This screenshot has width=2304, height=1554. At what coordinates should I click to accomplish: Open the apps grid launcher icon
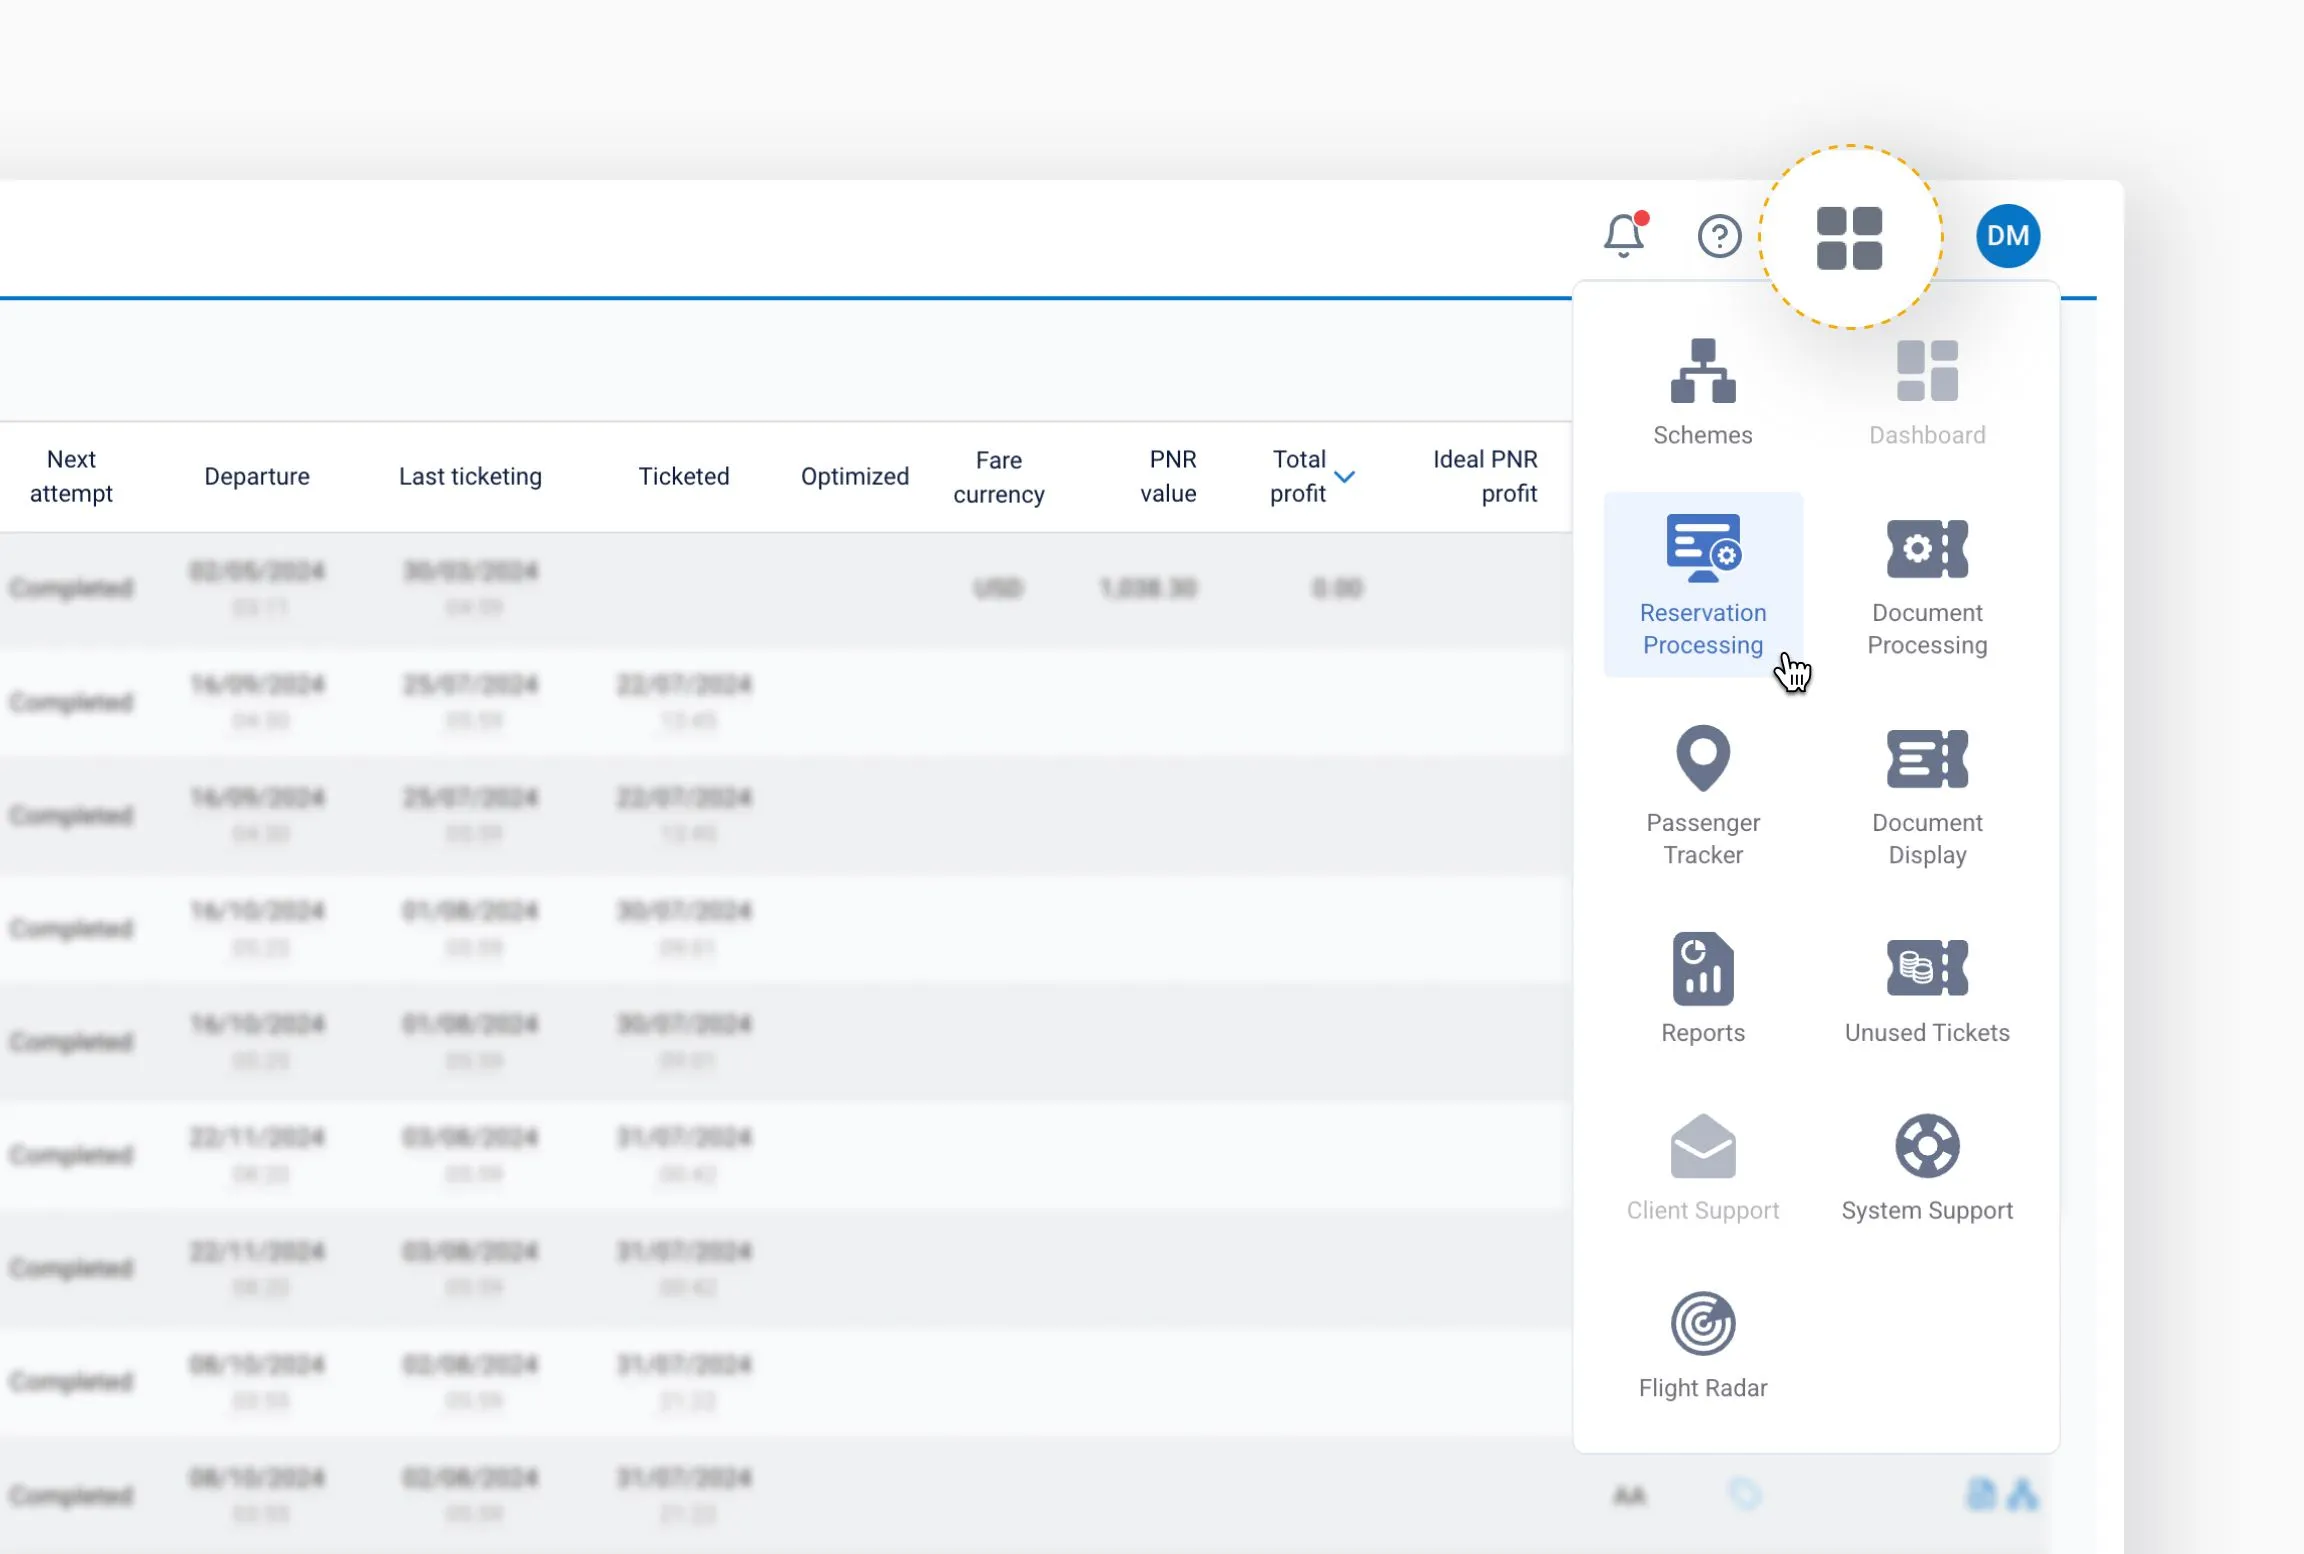[1849, 238]
